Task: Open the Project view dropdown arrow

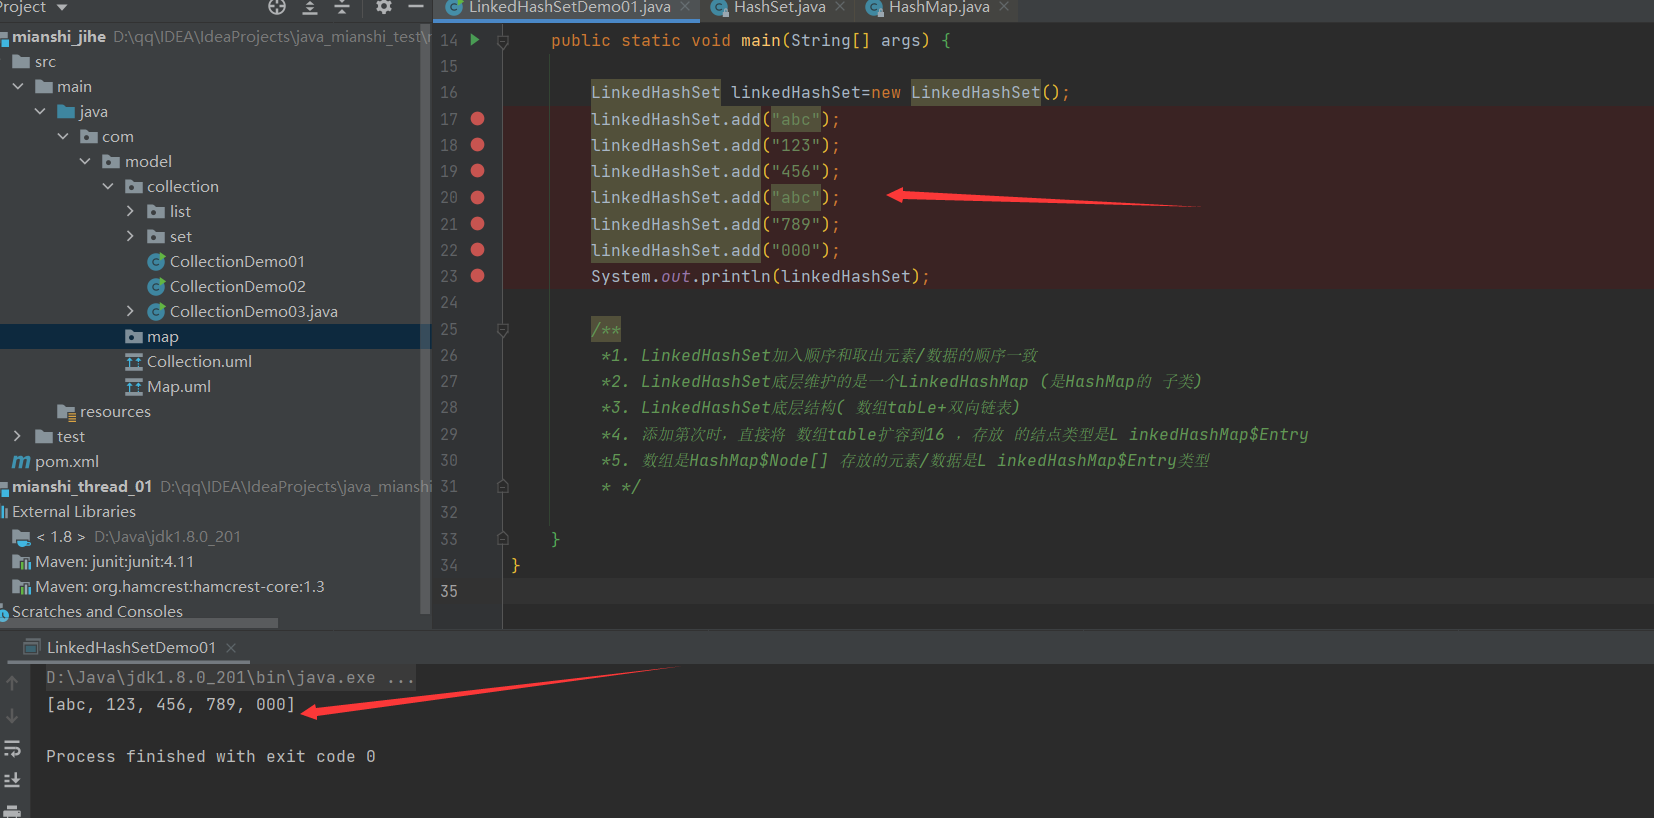Action: tap(62, 7)
